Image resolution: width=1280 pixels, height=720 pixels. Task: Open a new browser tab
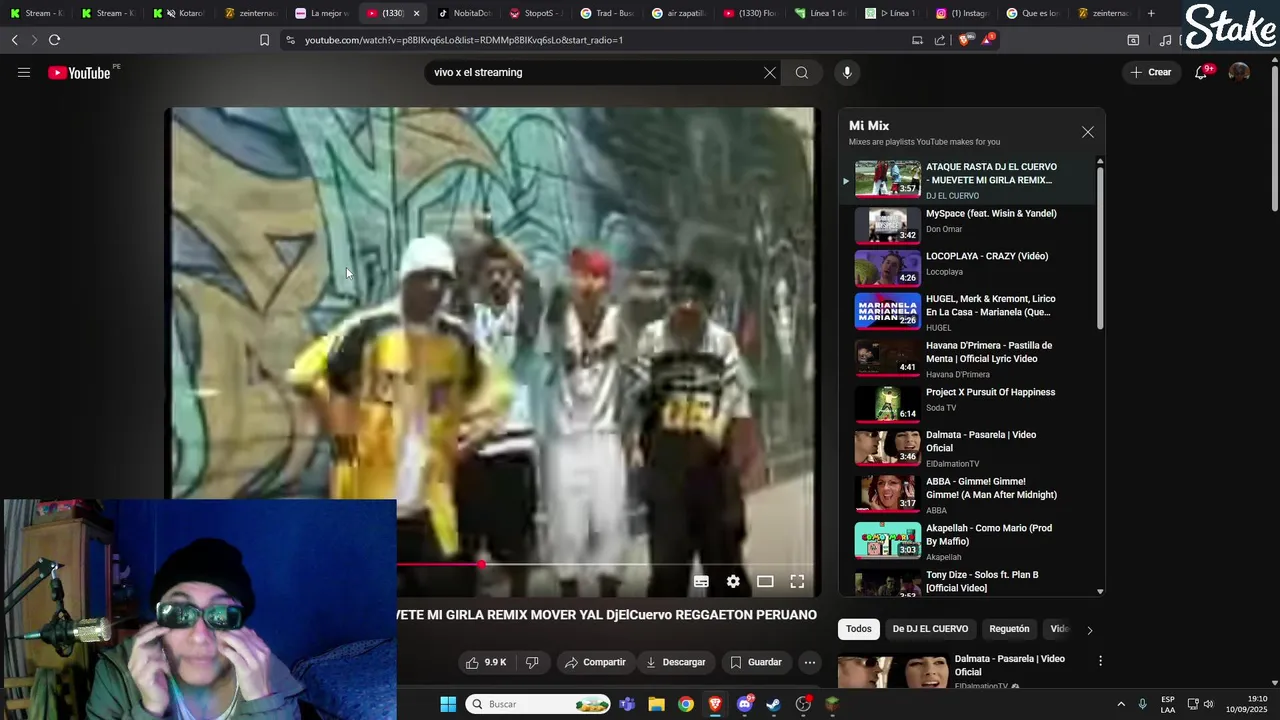pyautogui.click(x=1151, y=13)
